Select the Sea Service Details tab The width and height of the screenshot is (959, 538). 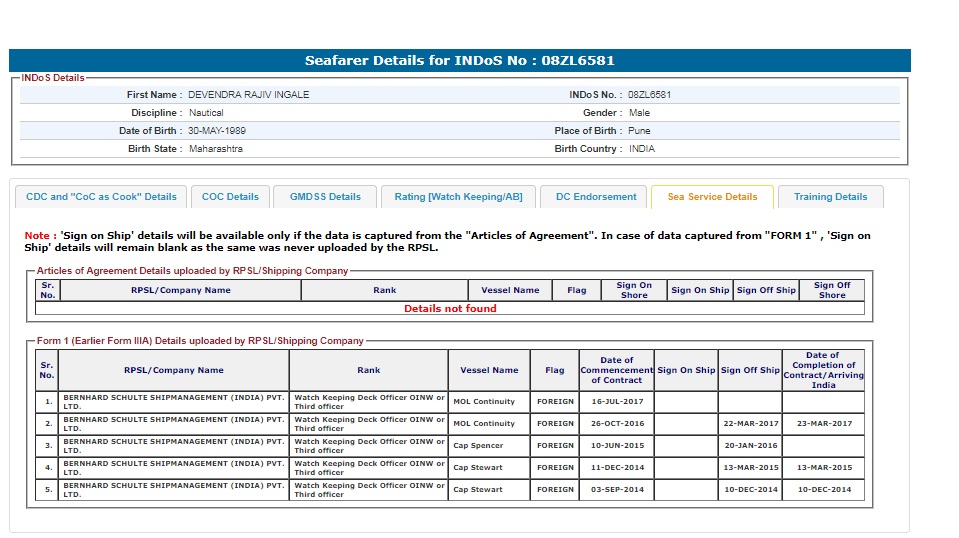tap(712, 197)
